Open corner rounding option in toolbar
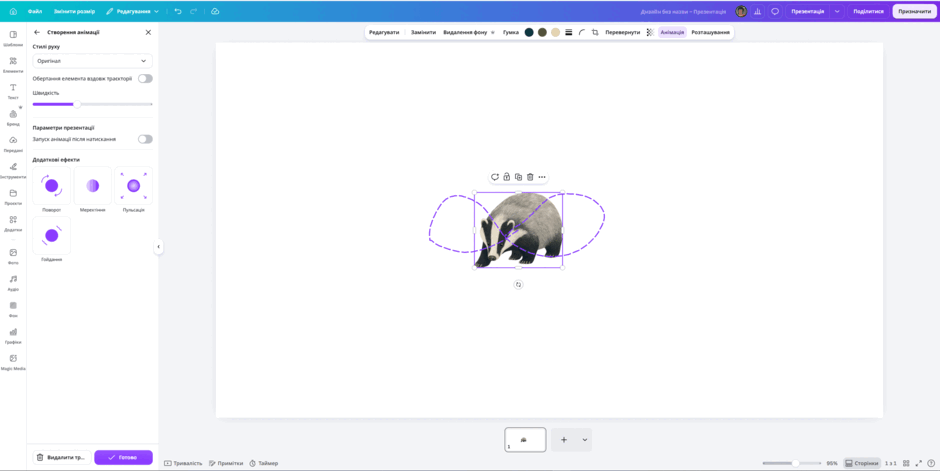Image resolution: width=940 pixels, height=471 pixels. click(x=582, y=32)
